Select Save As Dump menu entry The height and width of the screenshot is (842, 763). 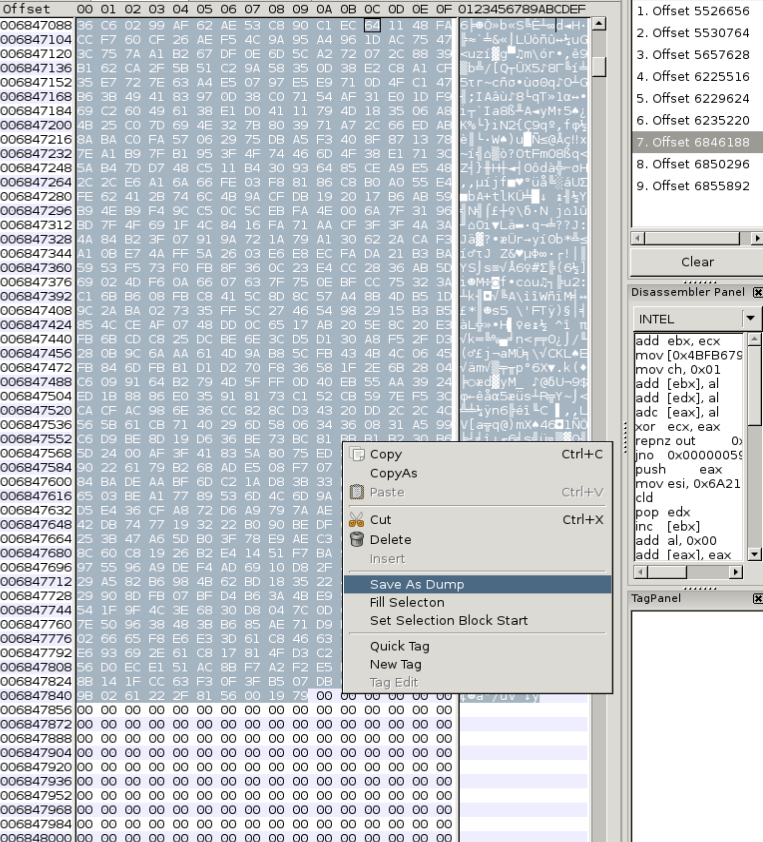477,584
